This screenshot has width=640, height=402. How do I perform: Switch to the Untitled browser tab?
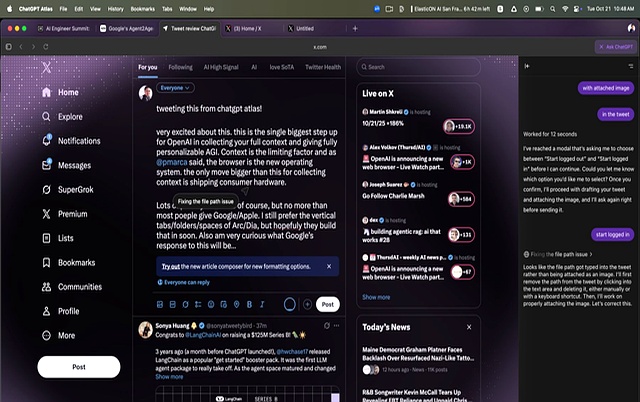pyautogui.click(x=305, y=29)
